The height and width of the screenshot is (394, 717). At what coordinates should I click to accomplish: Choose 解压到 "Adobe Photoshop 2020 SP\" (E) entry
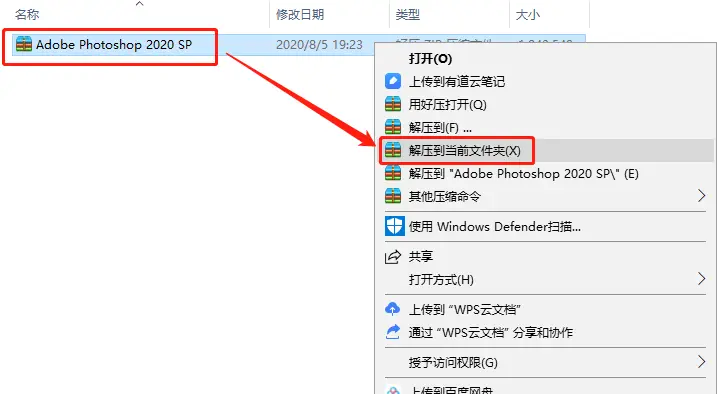click(x=524, y=174)
